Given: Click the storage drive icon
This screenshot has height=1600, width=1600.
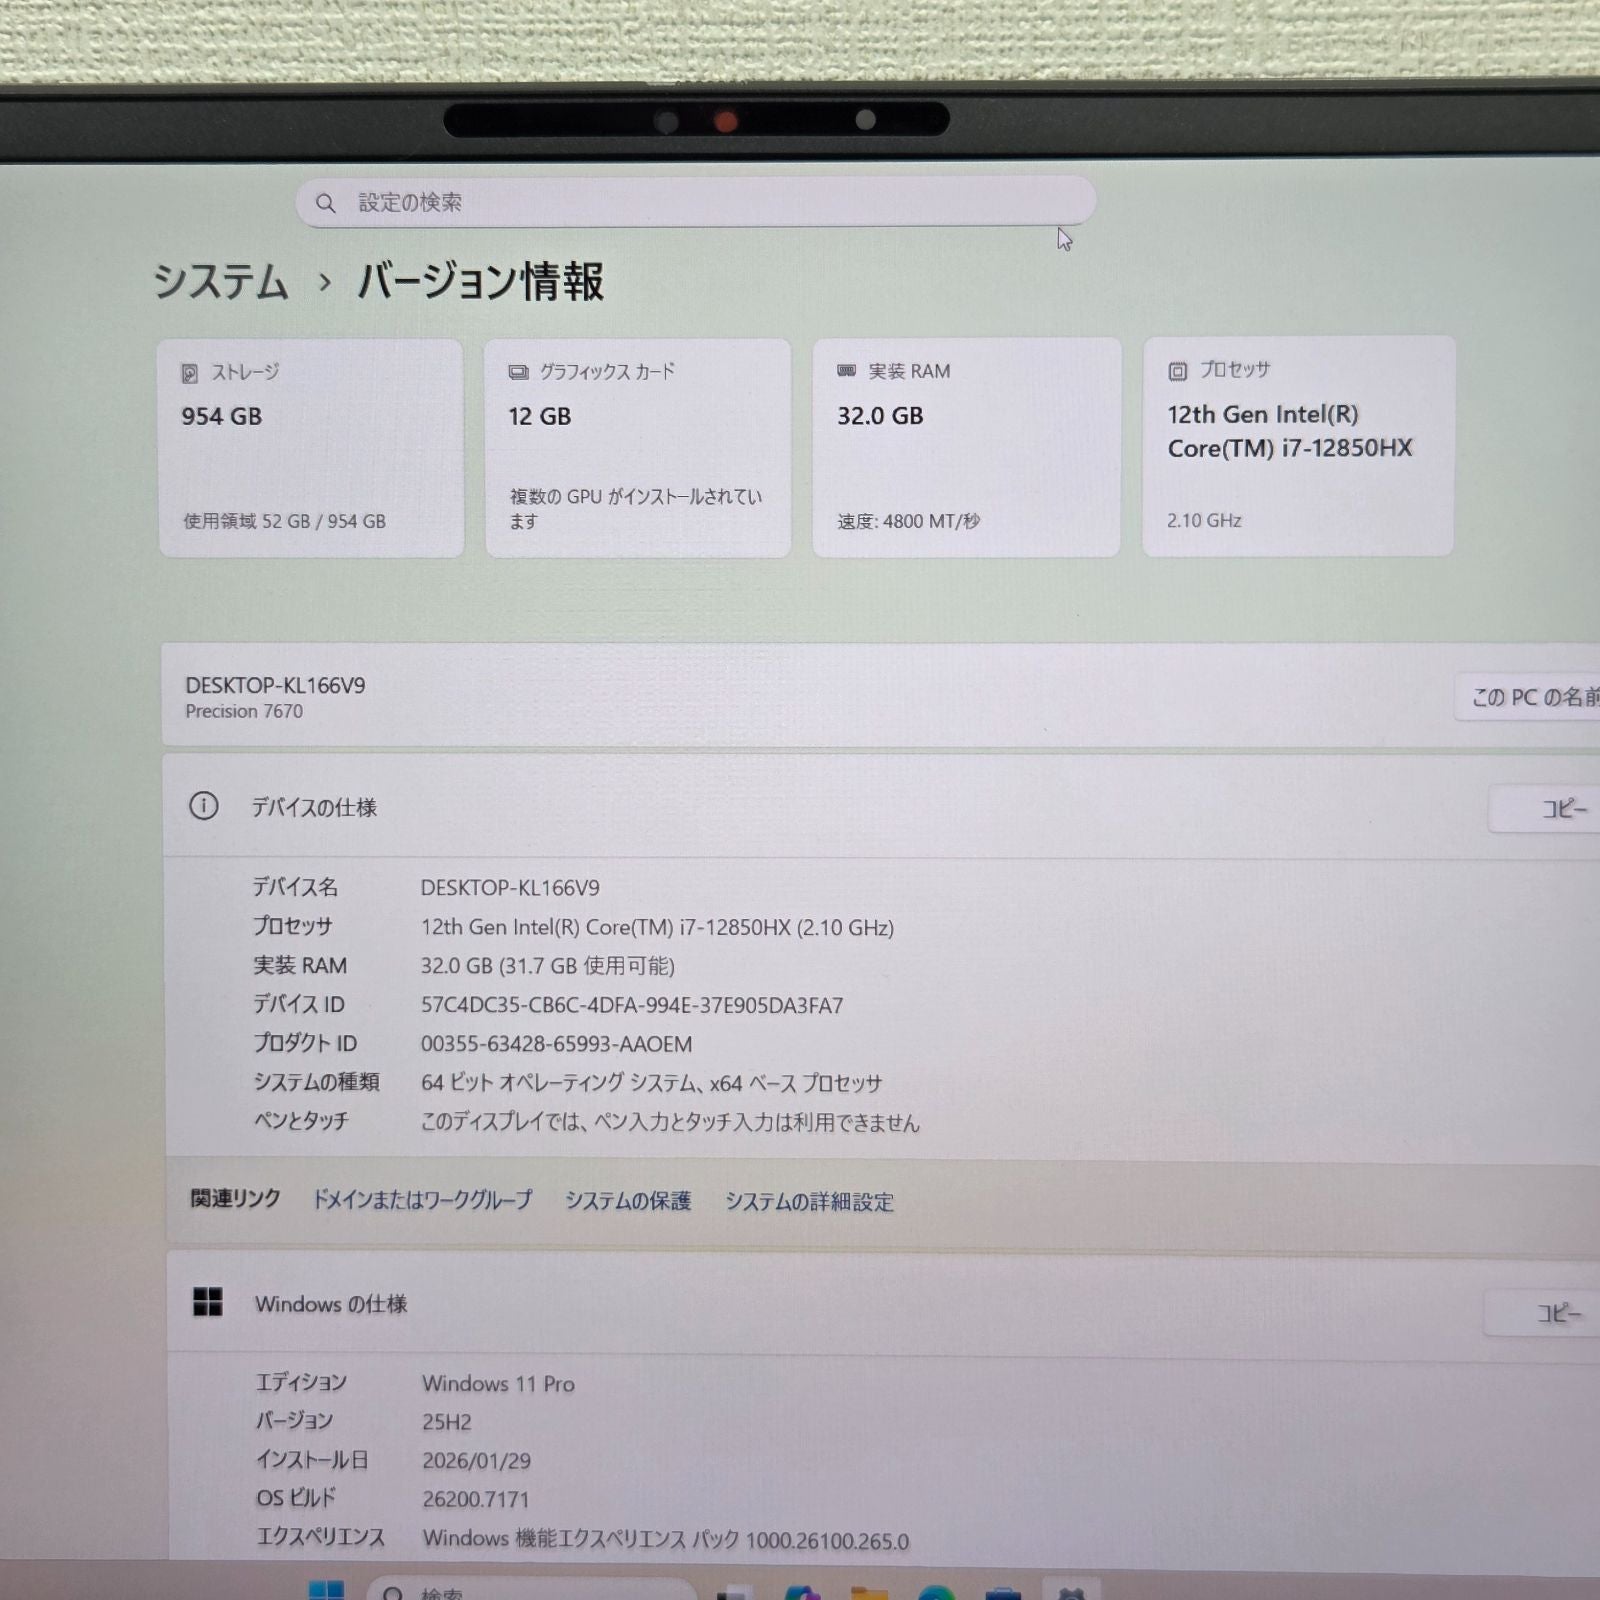Looking at the screenshot, I should coord(190,373).
